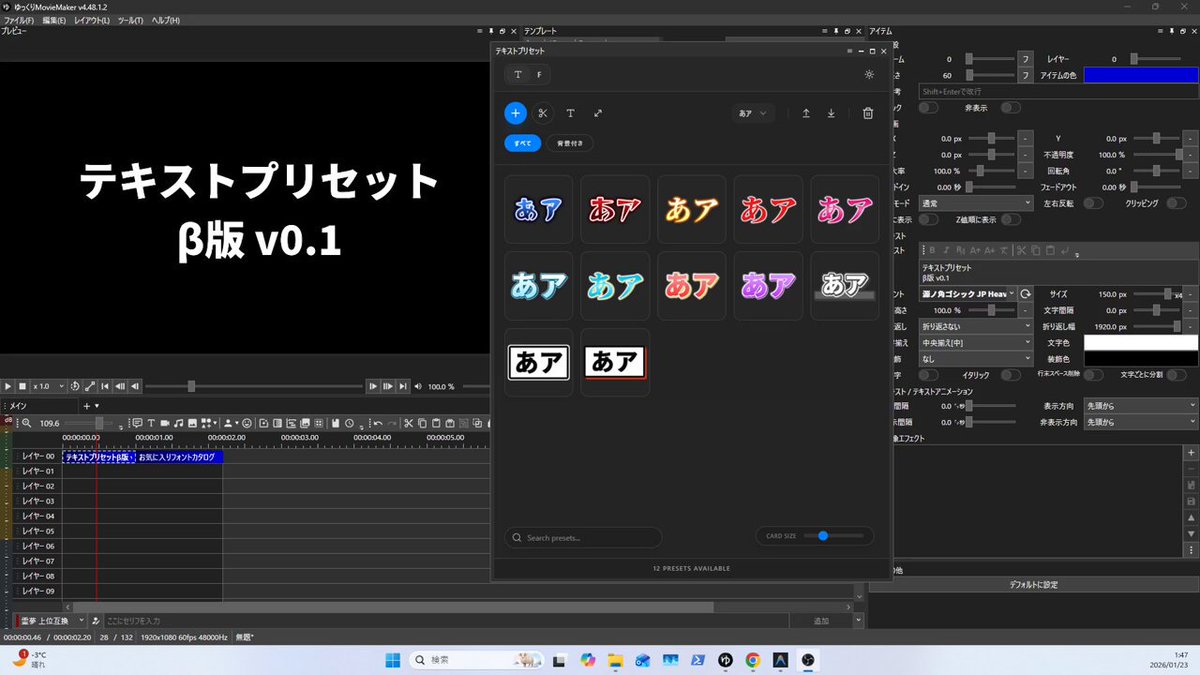1200x675 pixels.
Task: Click the trash icon to delete the preset
Action: [x=868, y=113]
